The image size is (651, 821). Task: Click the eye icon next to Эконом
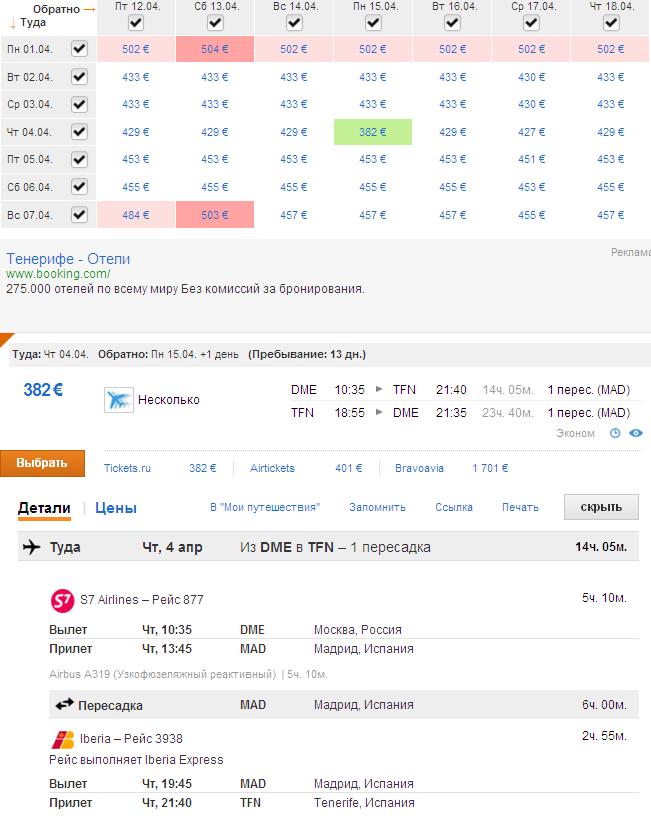pos(636,433)
